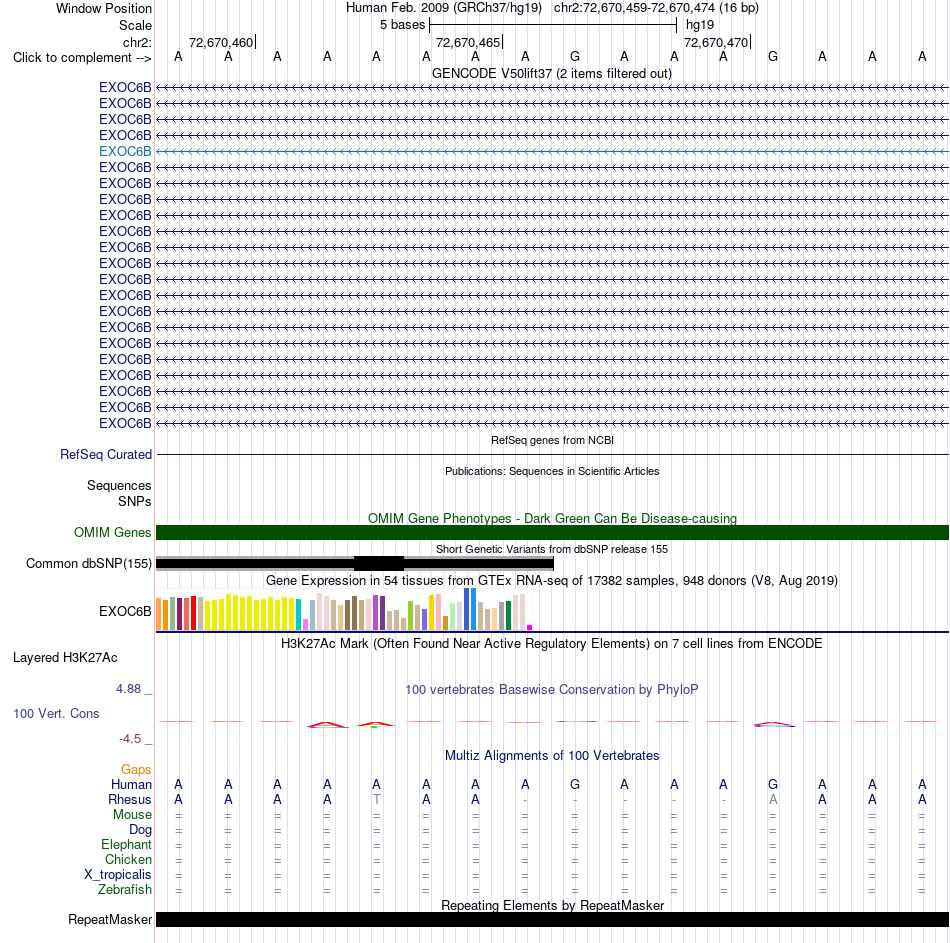Click the 72,670,465 ruler coordinate
This screenshot has height=943, width=950.
tap(468, 42)
